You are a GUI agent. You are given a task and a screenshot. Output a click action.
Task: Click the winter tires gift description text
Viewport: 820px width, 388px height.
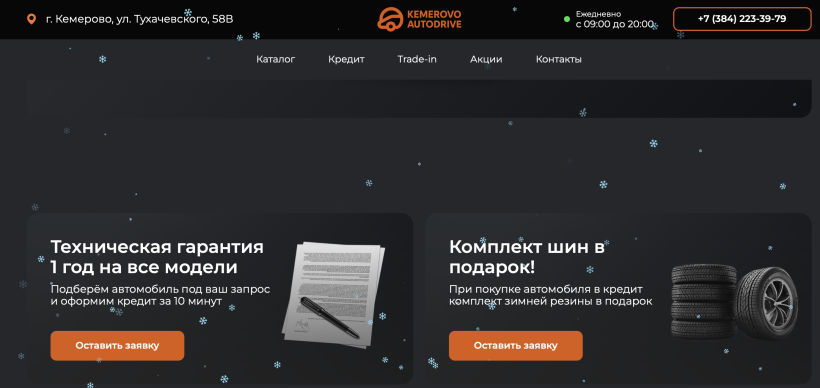click(x=551, y=295)
